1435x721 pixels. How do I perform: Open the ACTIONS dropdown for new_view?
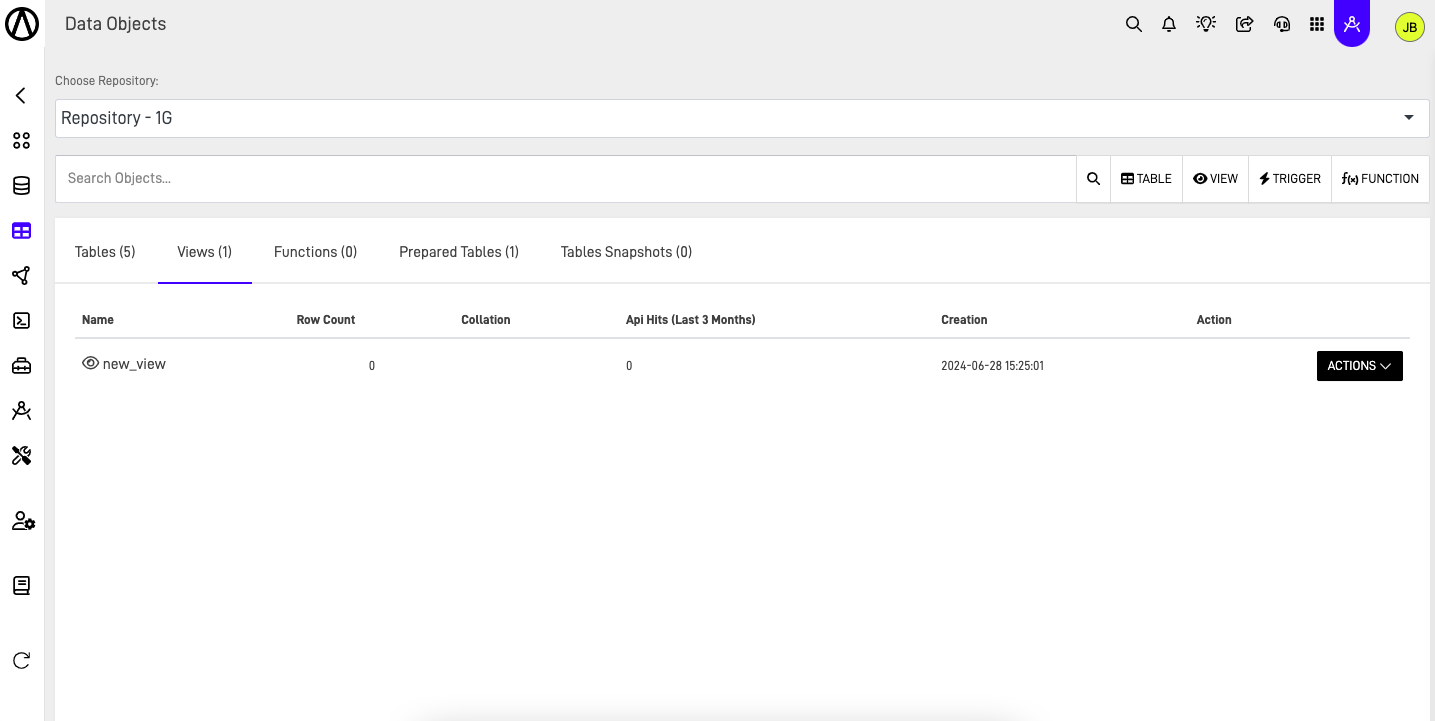pos(1359,366)
